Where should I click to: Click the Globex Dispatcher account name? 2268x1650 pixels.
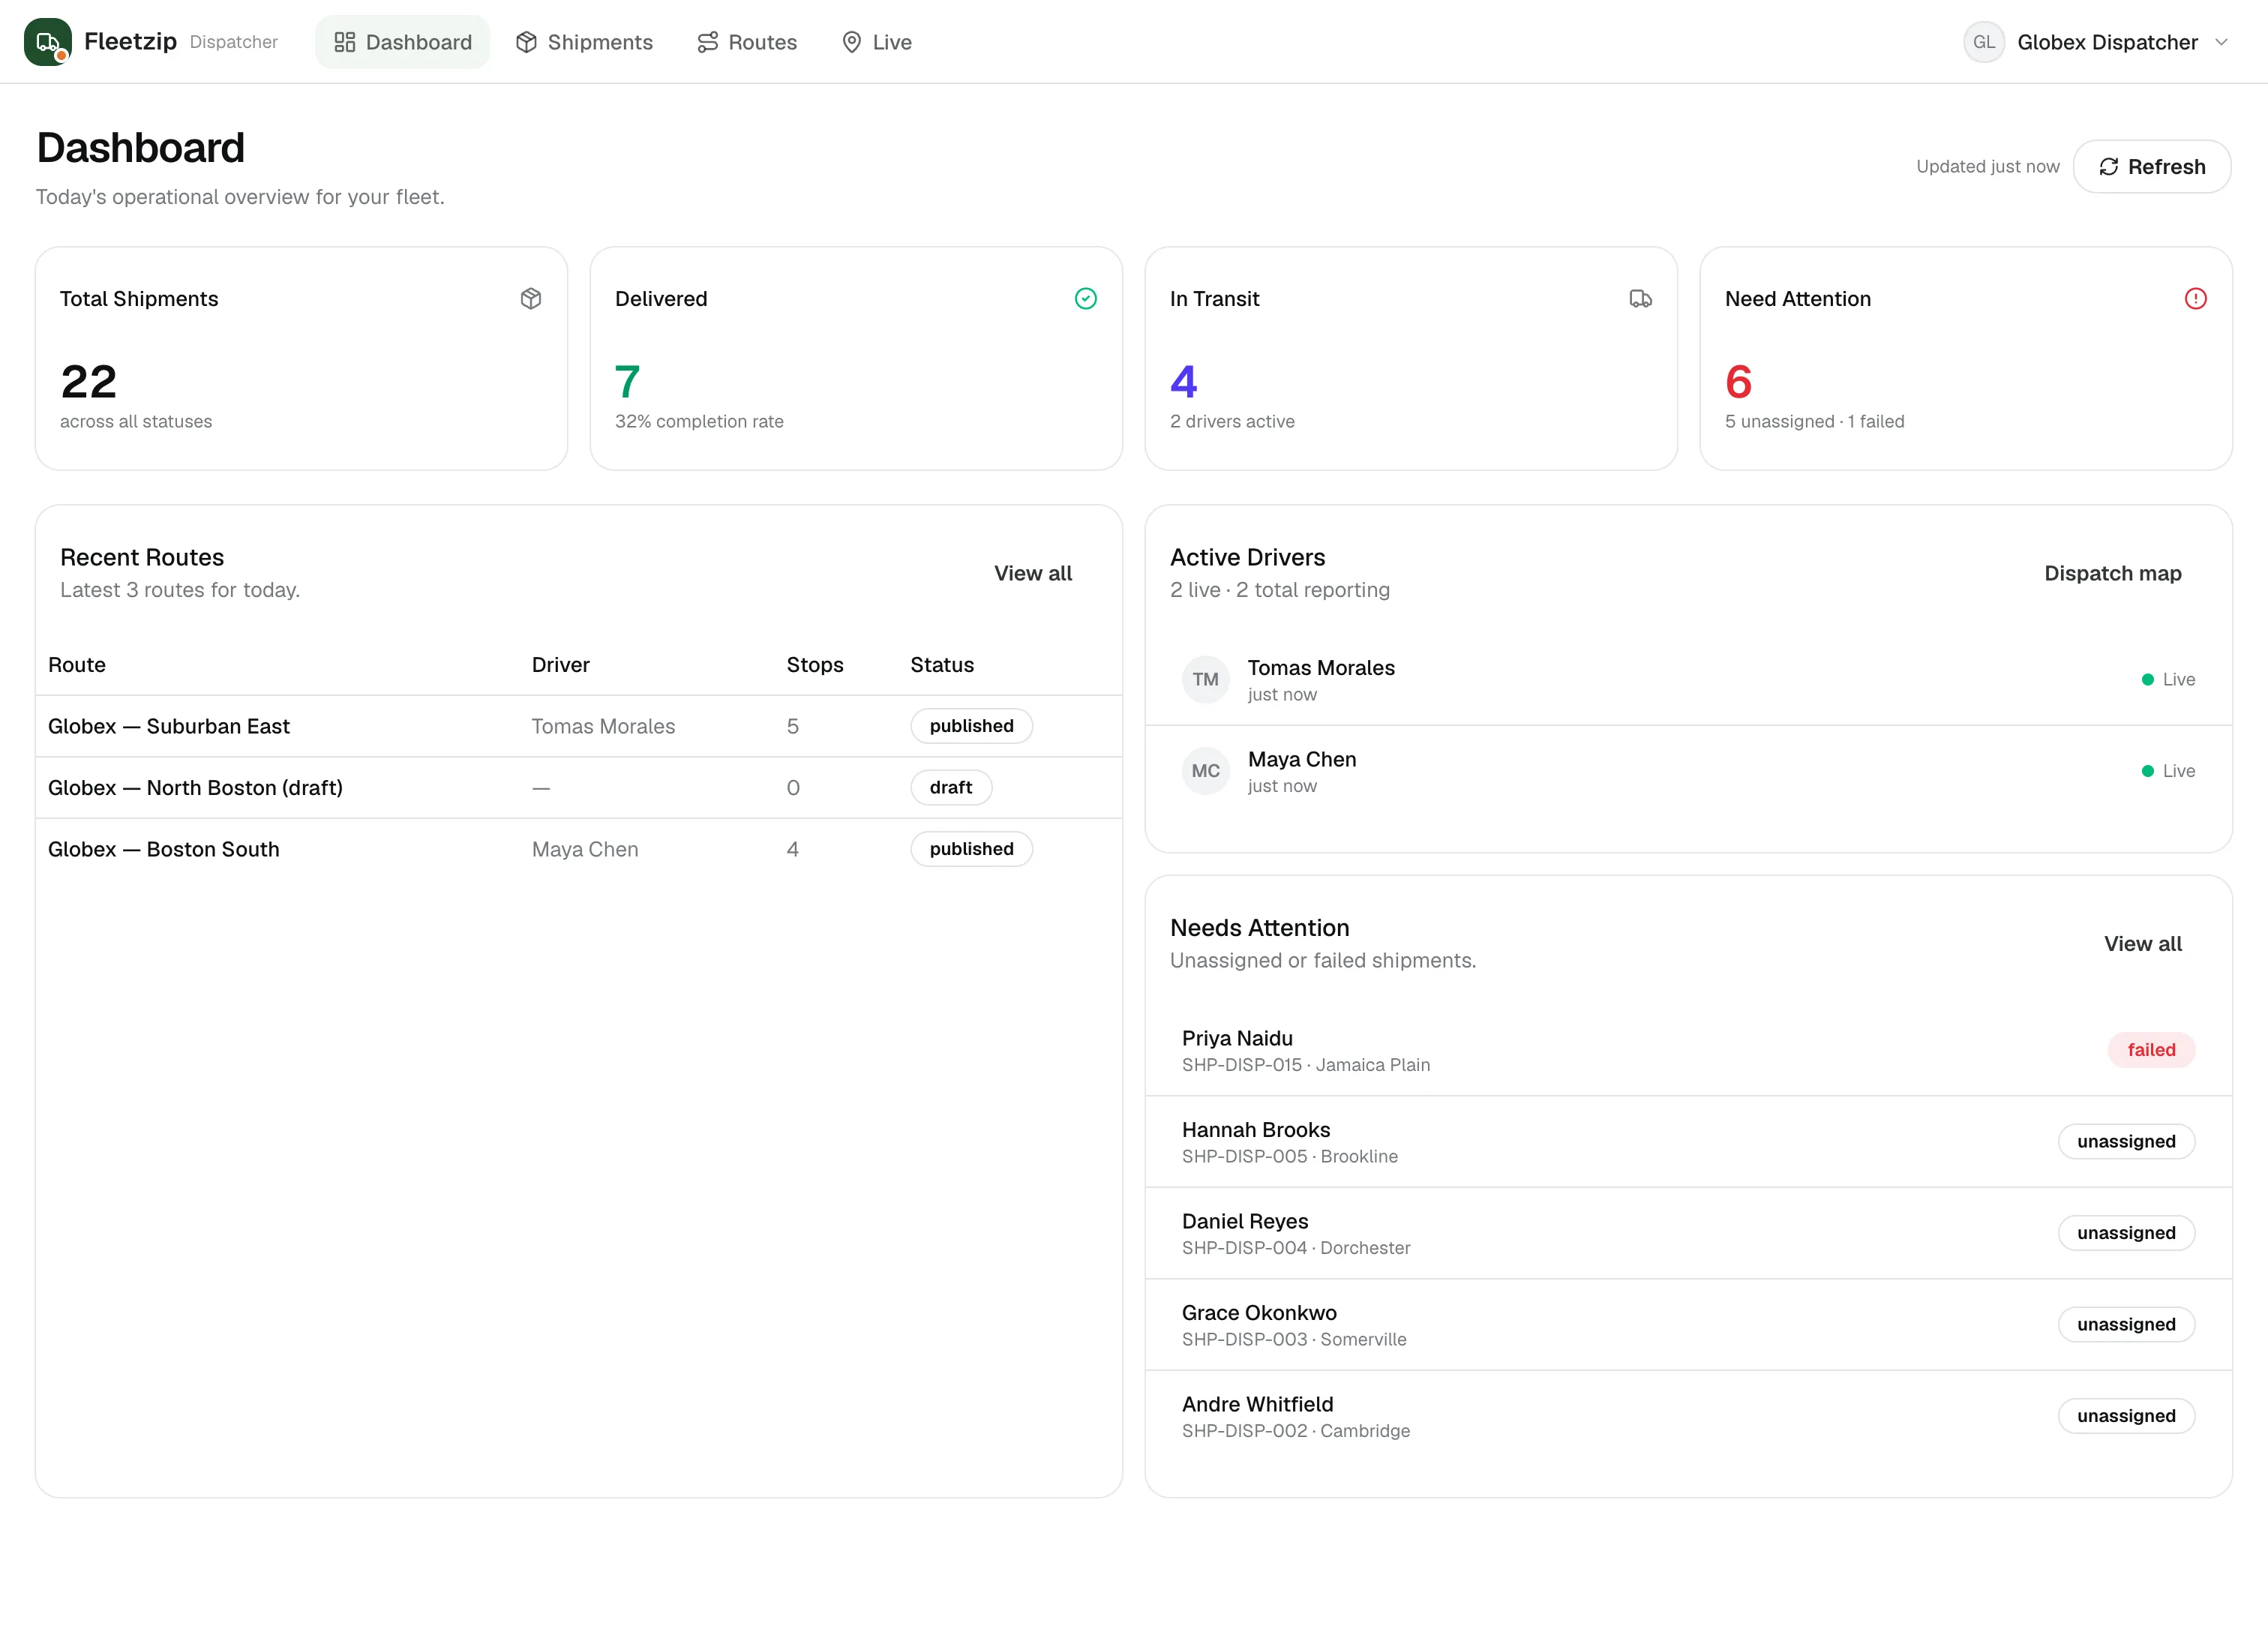[2107, 42]
